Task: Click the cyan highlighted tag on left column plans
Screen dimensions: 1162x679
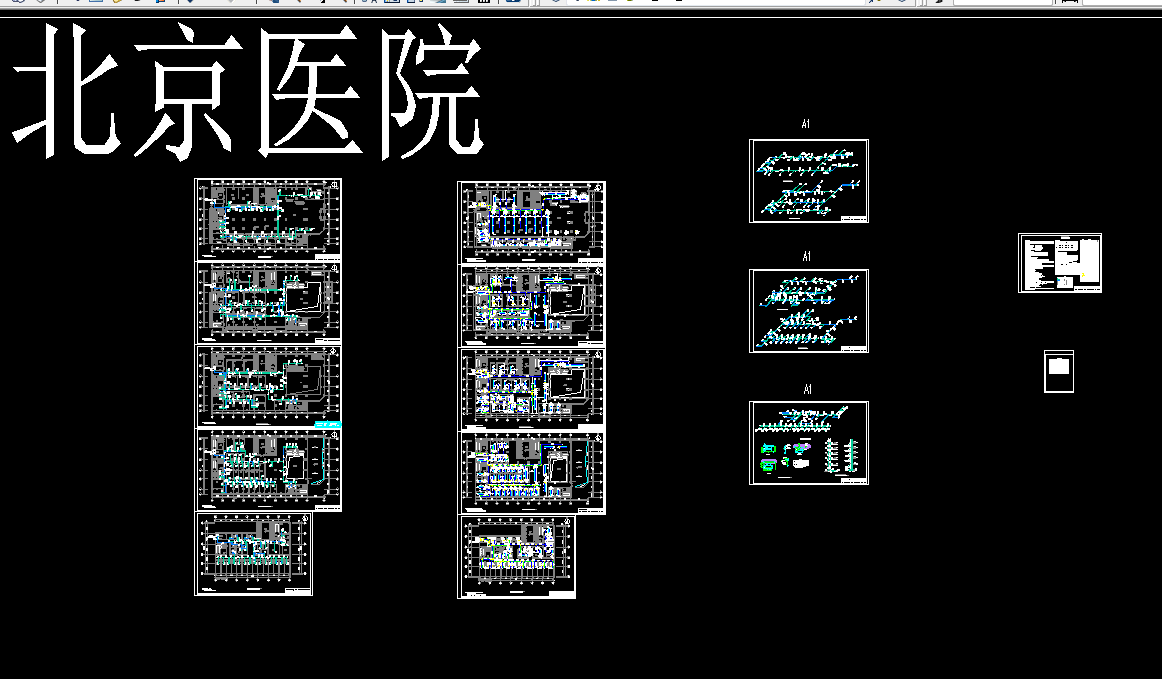Action: (x=328, y=425)
